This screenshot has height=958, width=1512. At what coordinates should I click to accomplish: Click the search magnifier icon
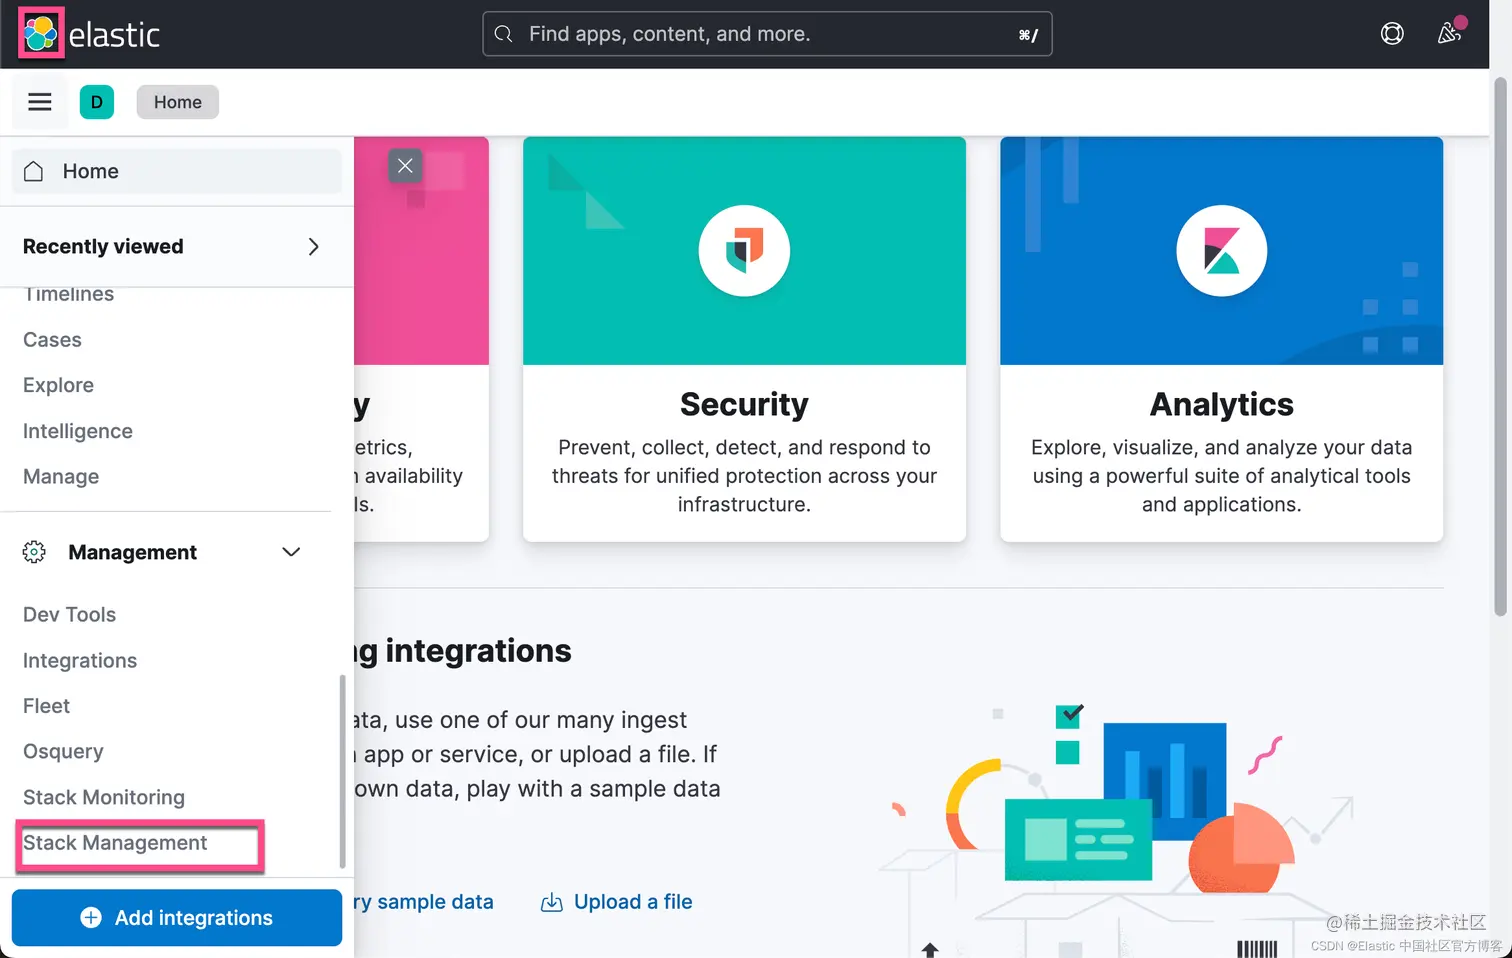pos(504,34)
